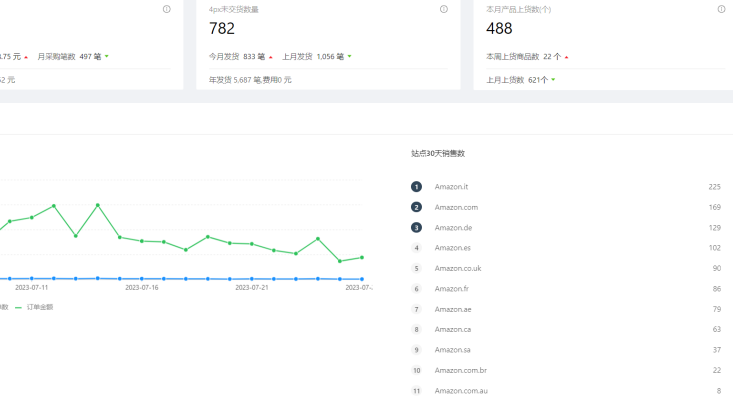Image resolution: width=733 pixels, height=400 pixels.
Task: Click rank 3 badge beside Amazon.de
Action: tap(416, 228)
